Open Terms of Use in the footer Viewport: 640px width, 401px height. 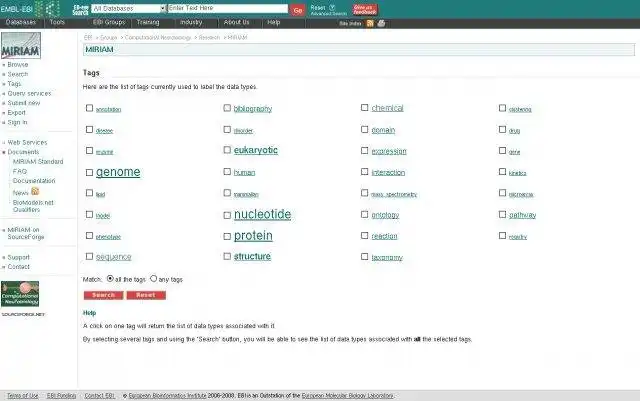pos(22,396)
